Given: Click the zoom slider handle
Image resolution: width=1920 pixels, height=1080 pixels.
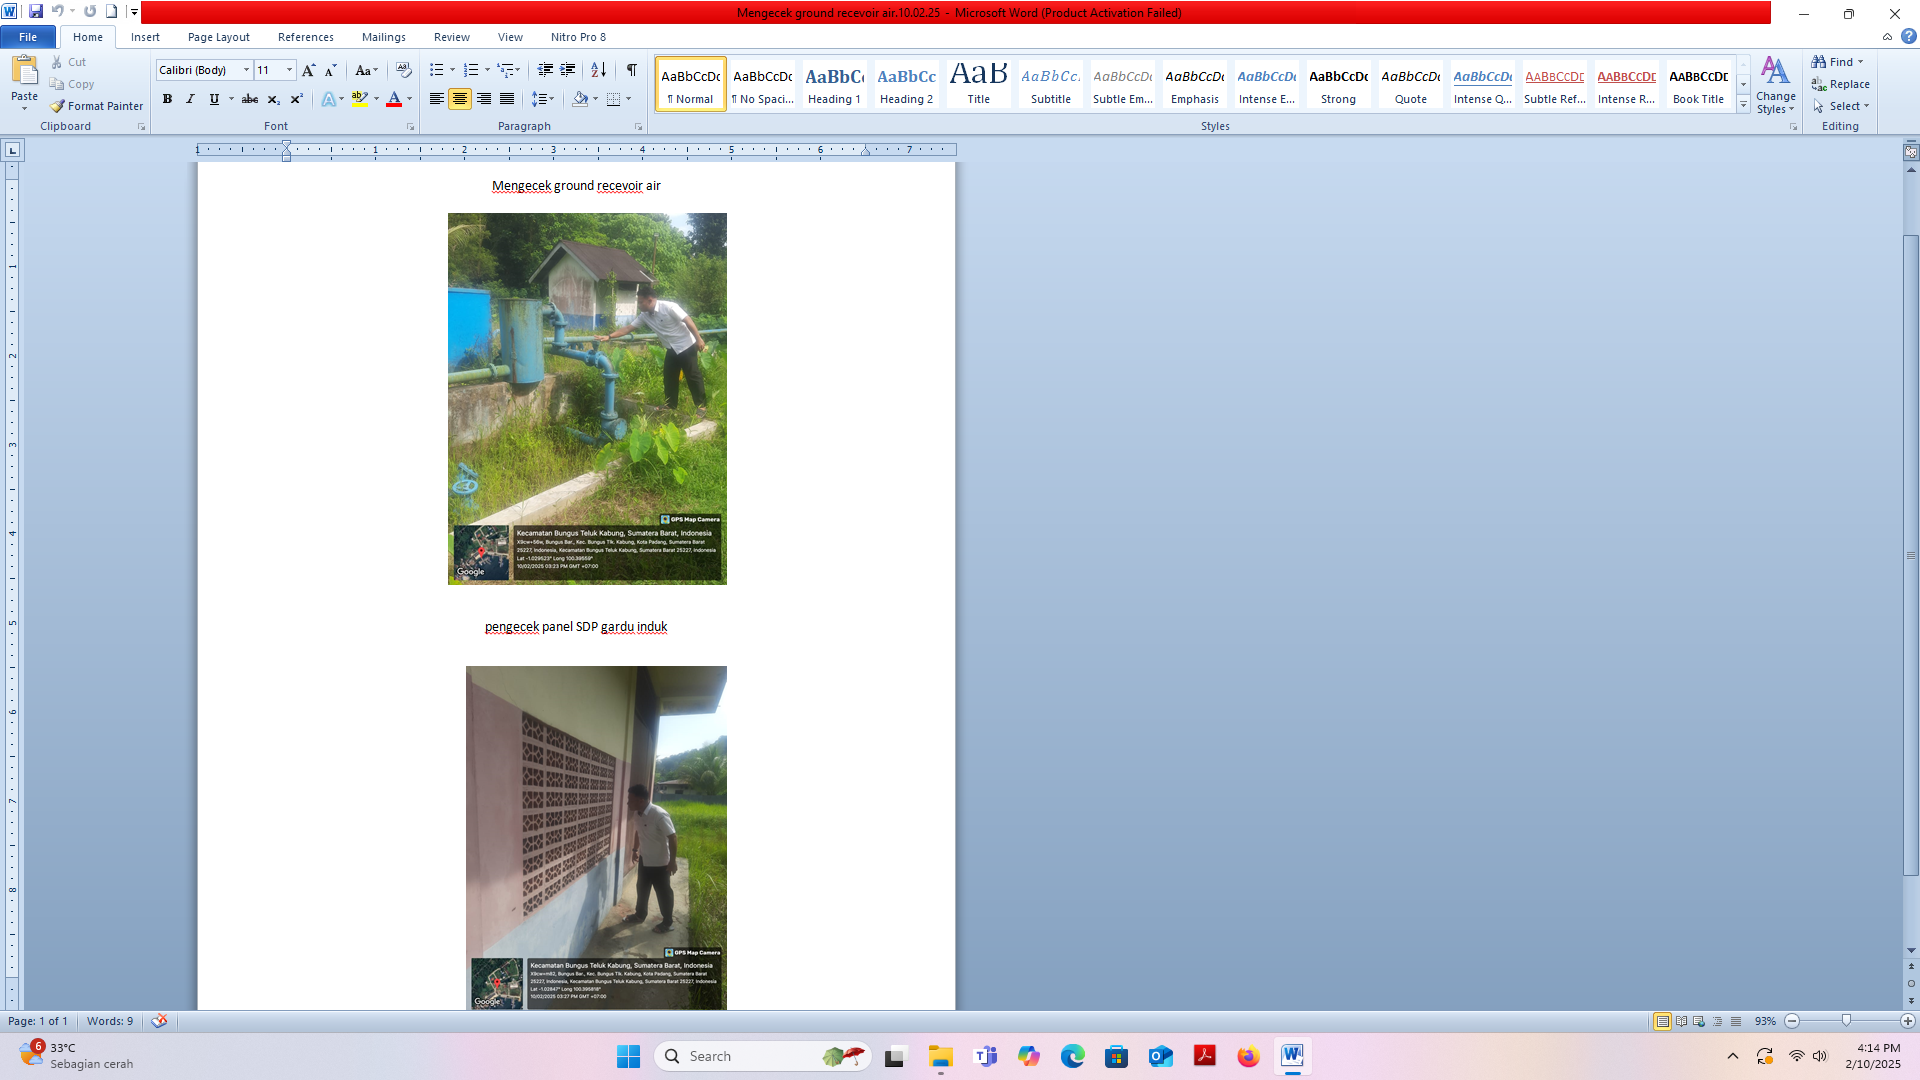Looking at the screenshot, I should (x=1846, y=1021).
